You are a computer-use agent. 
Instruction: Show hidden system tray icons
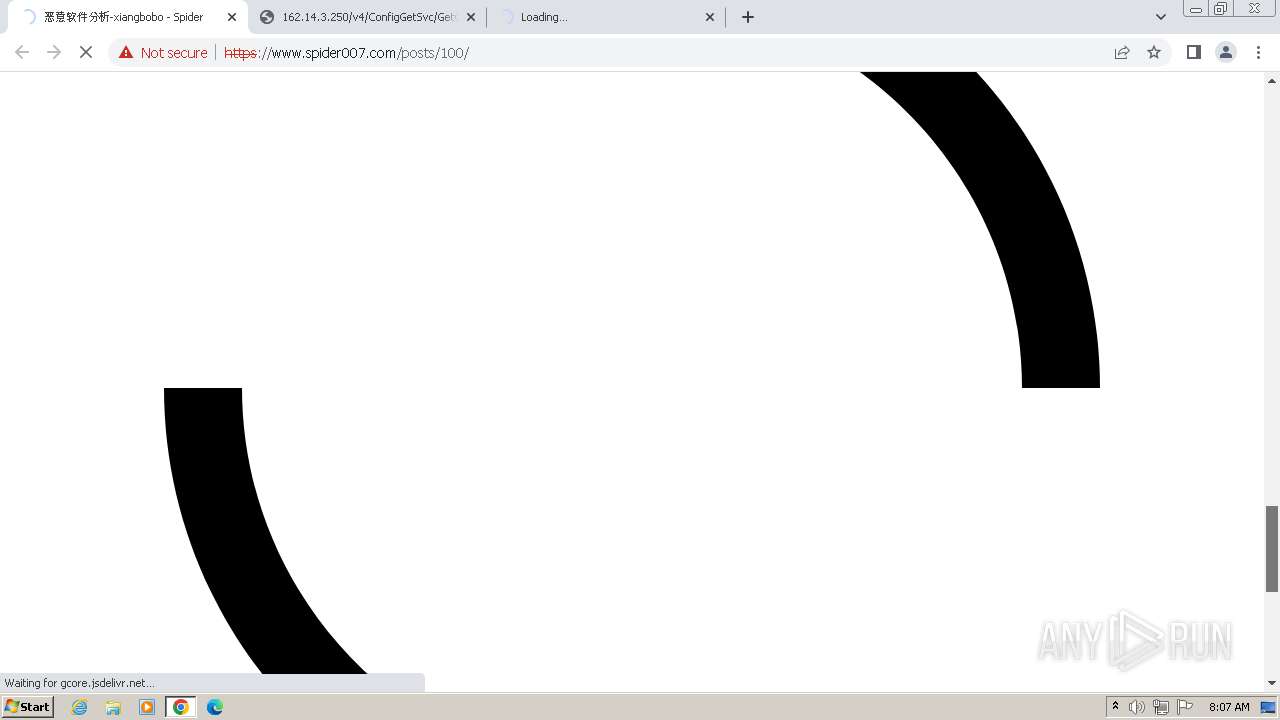click(x=1115, y=707)
